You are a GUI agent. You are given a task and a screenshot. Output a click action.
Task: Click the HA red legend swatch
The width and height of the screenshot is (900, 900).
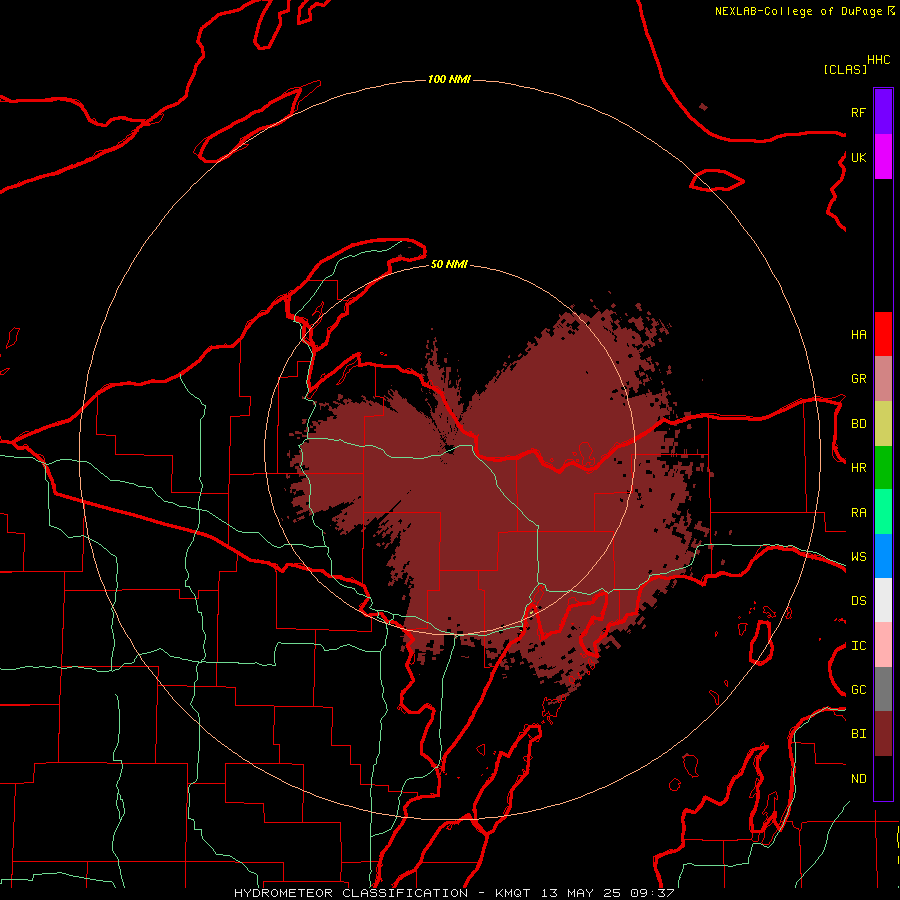[883, 334]
